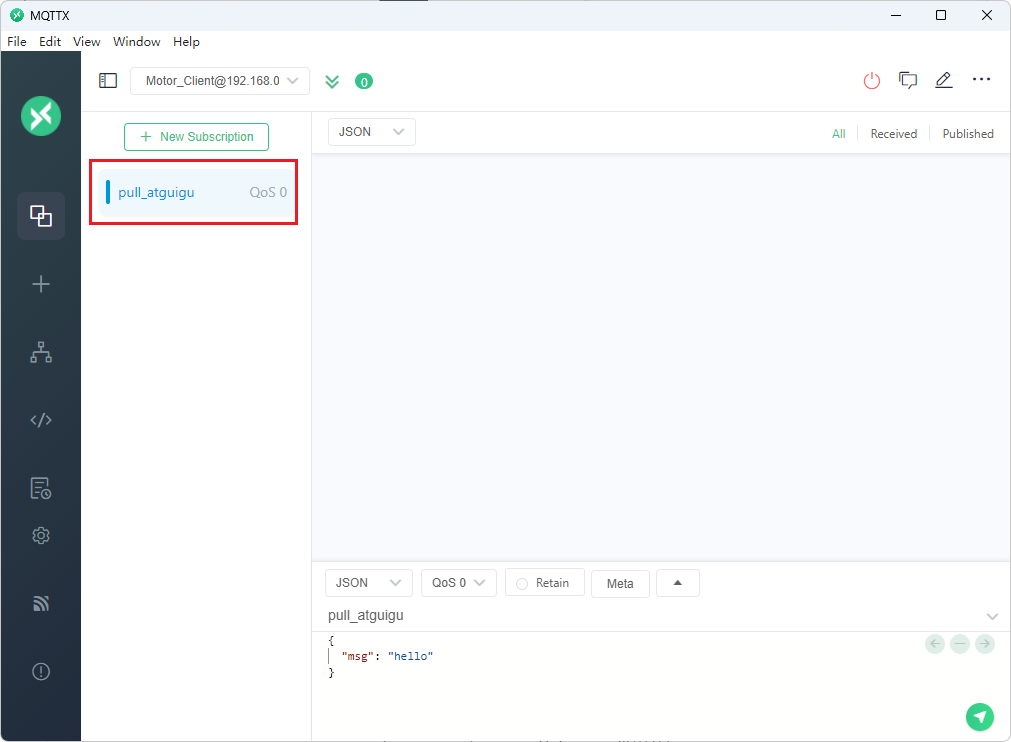Open the Script page code icon
This screenshot has height=742, width=1011.
(x=41, y=420)
